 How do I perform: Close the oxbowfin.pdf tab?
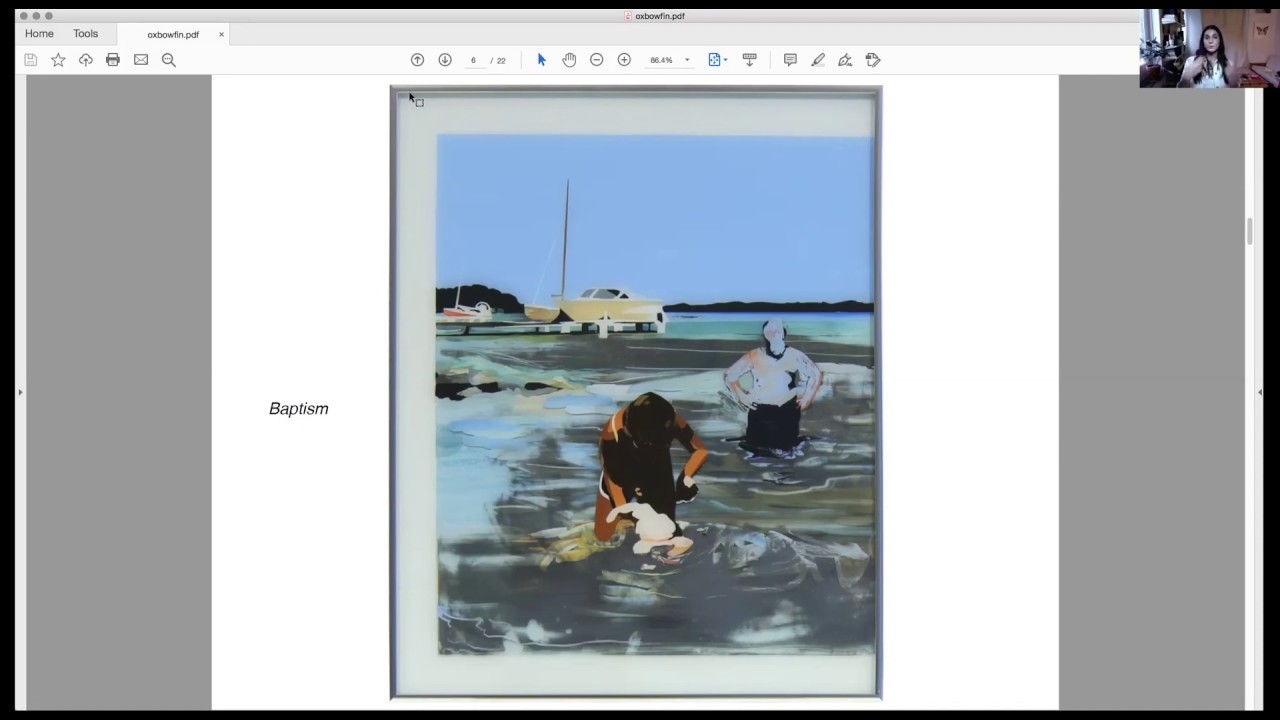222,35
